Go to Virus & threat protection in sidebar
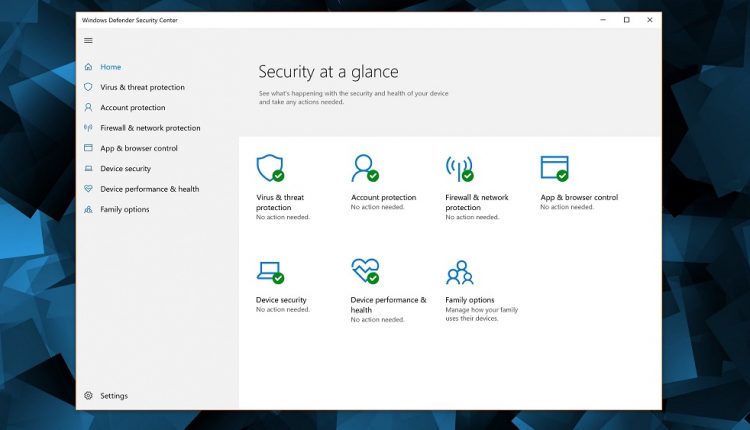 coord(143,87)
